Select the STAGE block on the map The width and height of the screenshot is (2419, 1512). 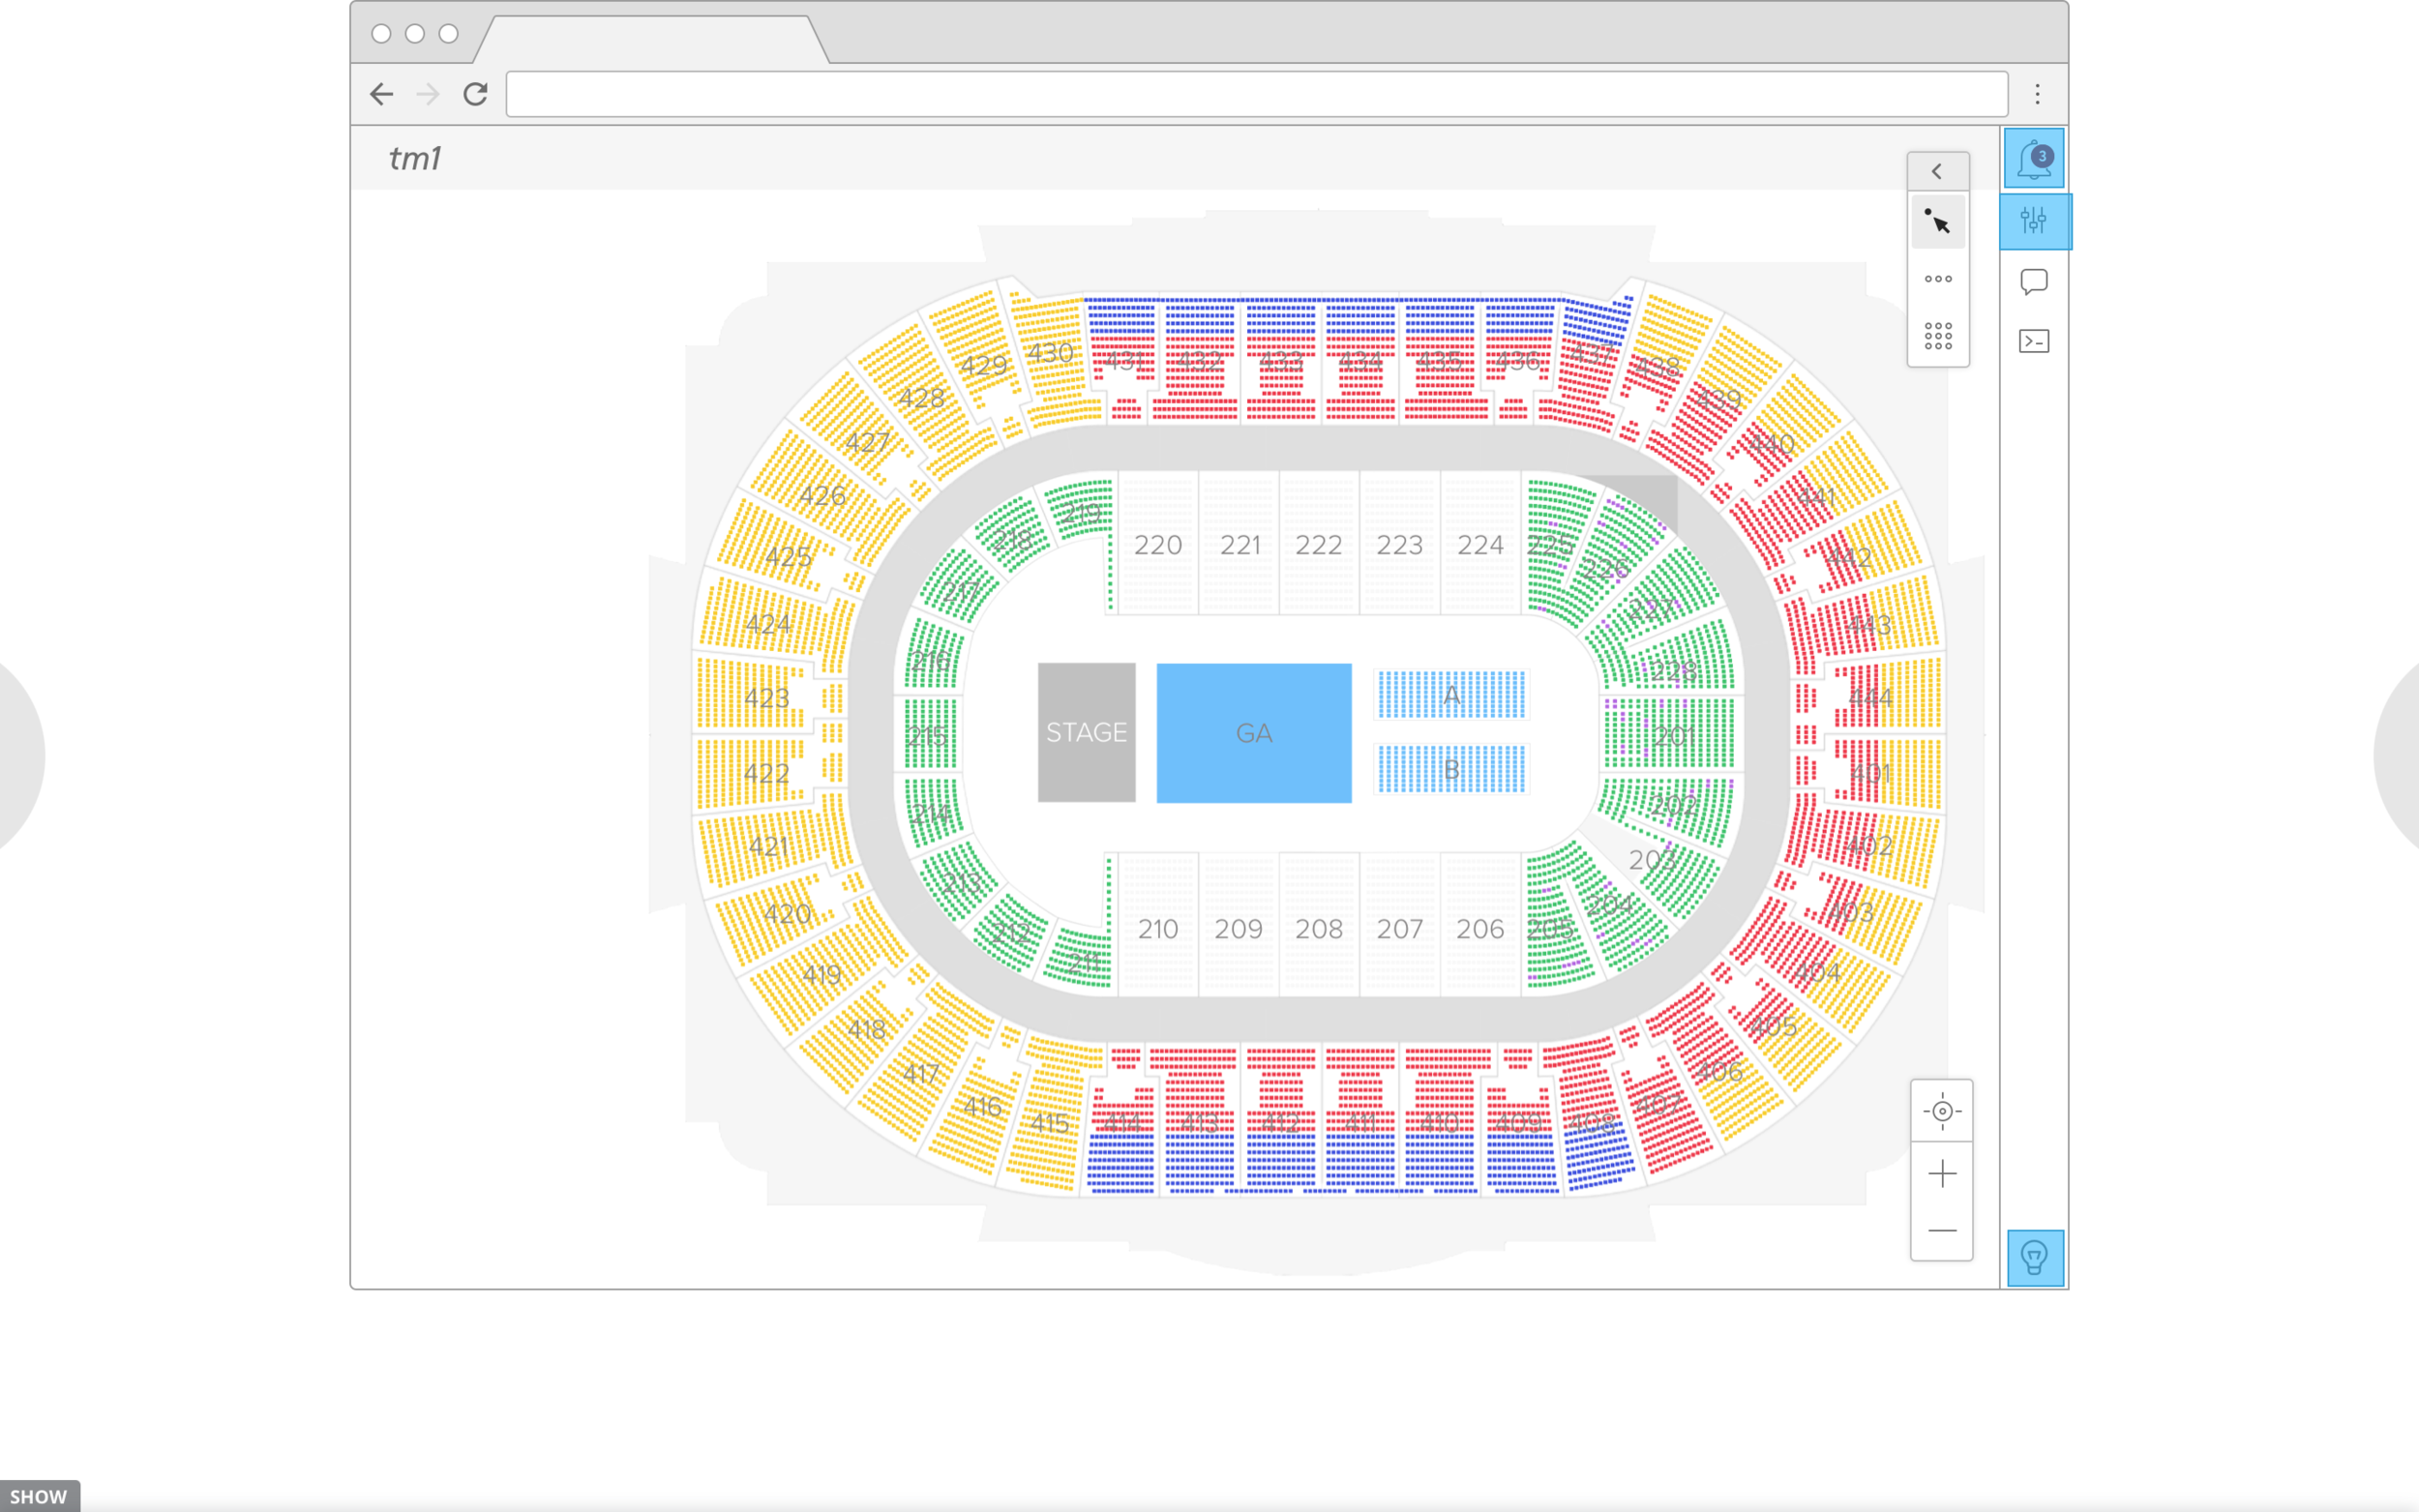click(1086, 732)
